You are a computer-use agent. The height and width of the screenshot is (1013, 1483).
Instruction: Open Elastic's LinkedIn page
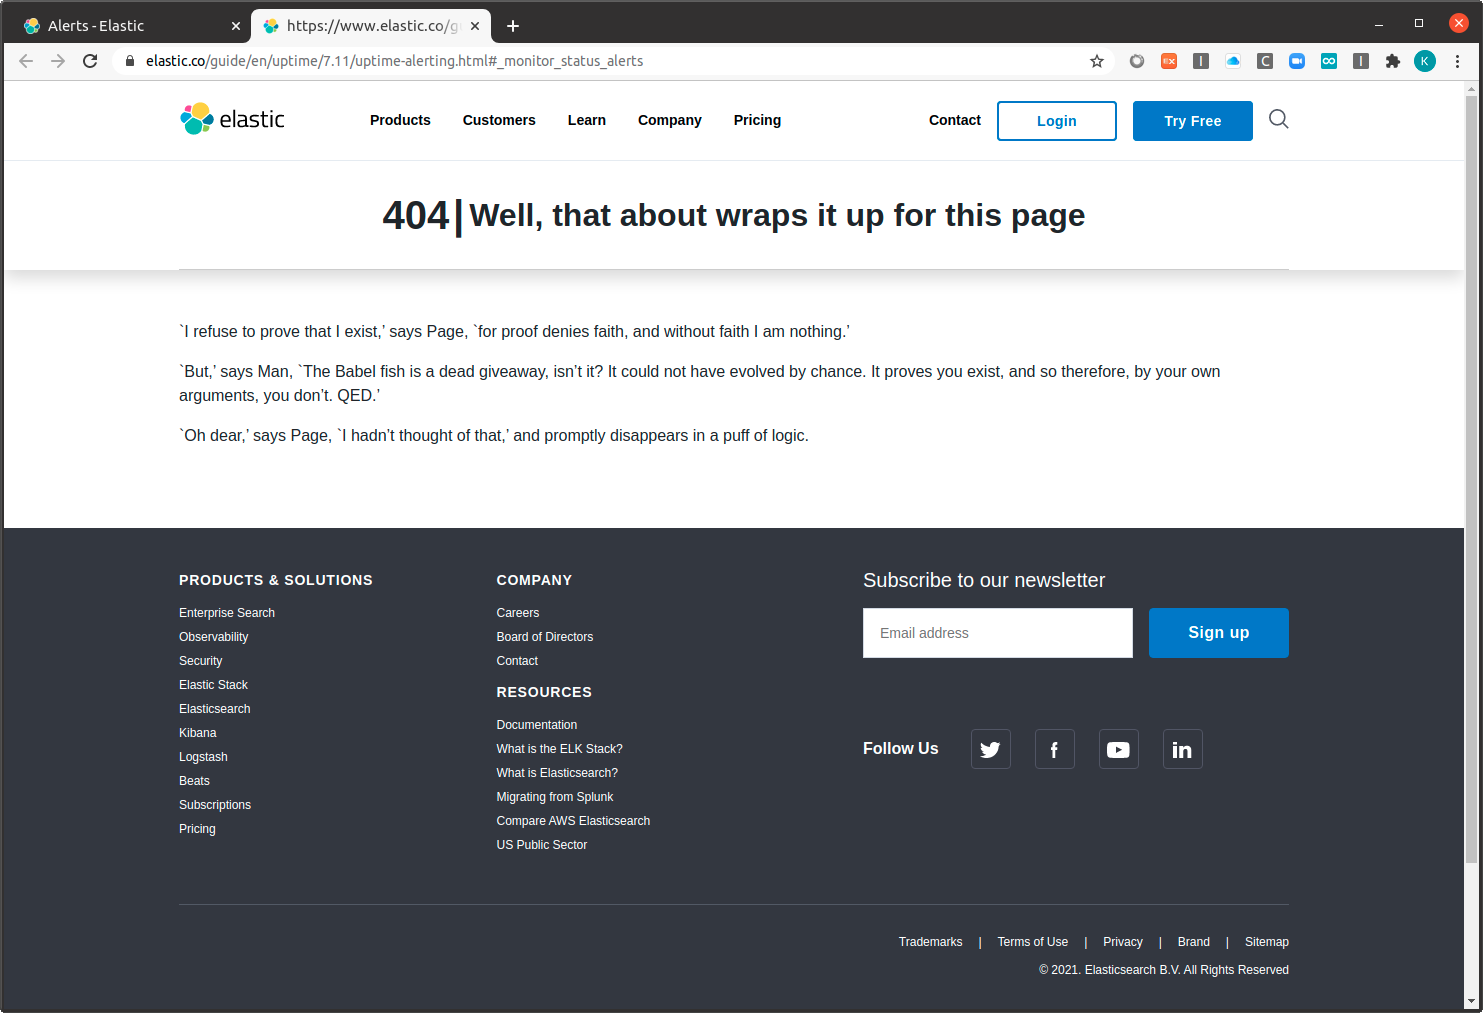(x=1182, y=748)
